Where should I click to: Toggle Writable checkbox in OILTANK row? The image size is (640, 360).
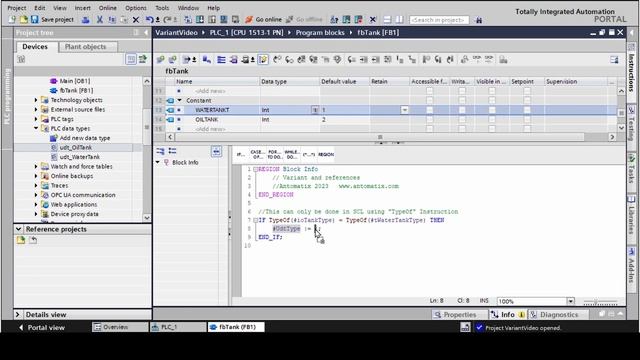462,119
